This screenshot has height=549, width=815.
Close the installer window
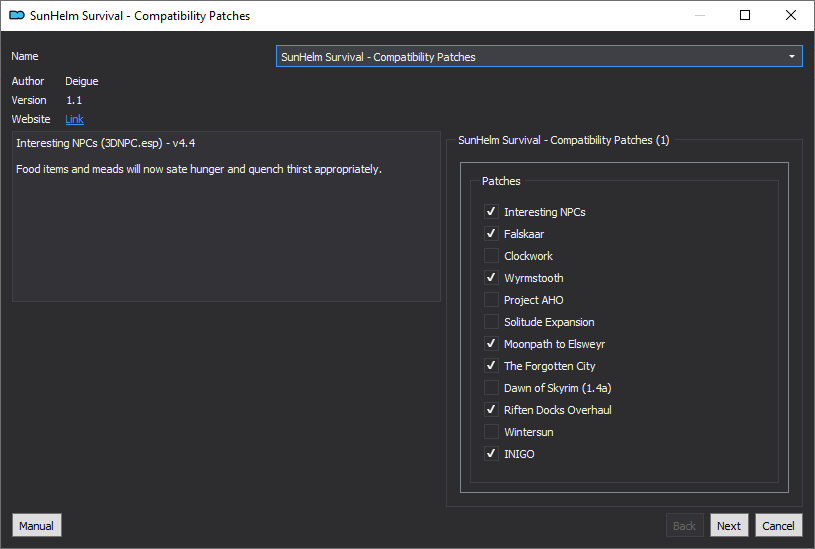[x=791, y=15]
